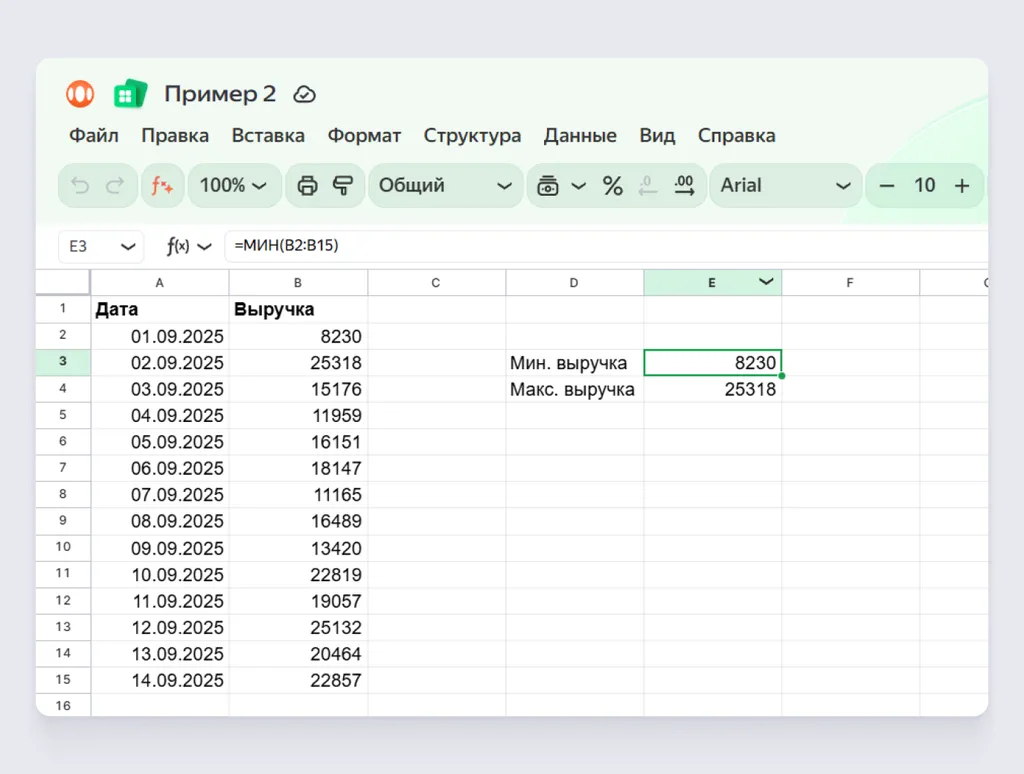Increase font size with plus button
This screenshot has height=774, width=1024.
962,186
